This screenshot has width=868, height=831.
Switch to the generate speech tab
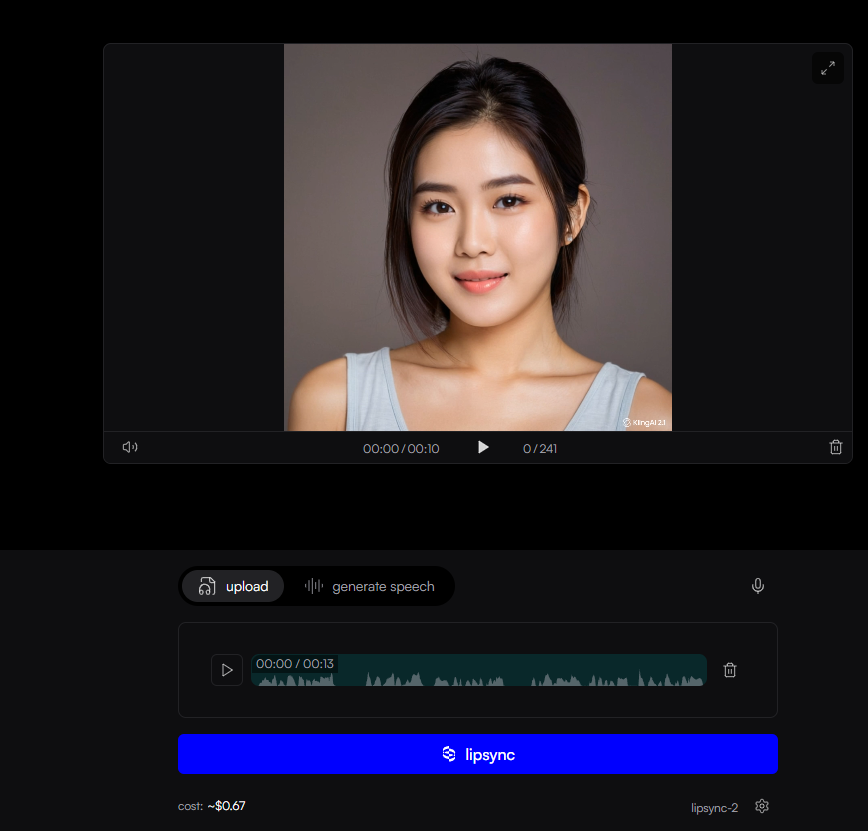click(x=382, y=586)
